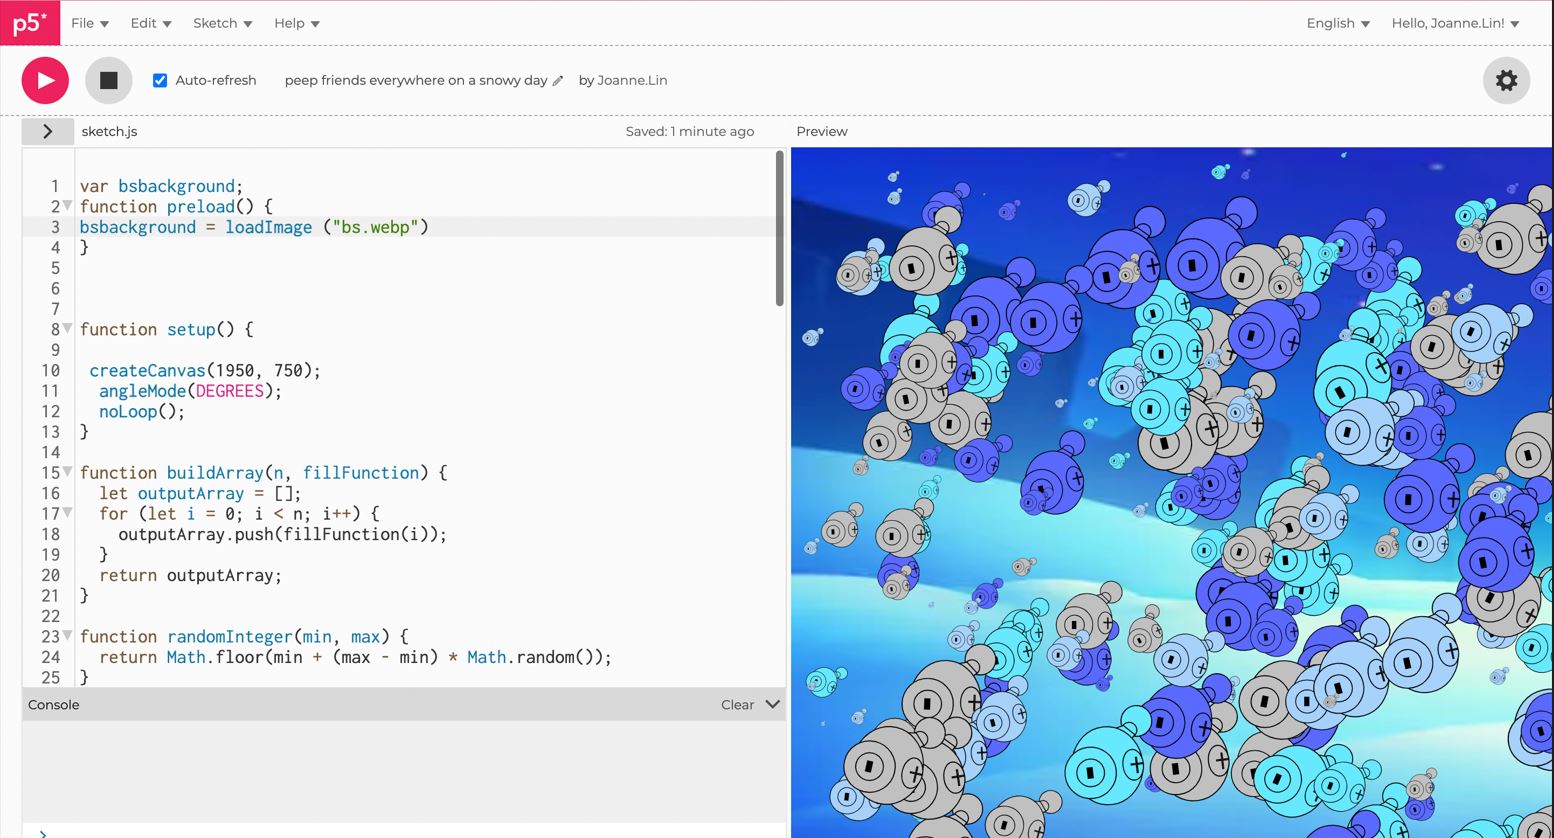
Task: Edit sketch name with pencil icon
Action: [x=558, y=81]
